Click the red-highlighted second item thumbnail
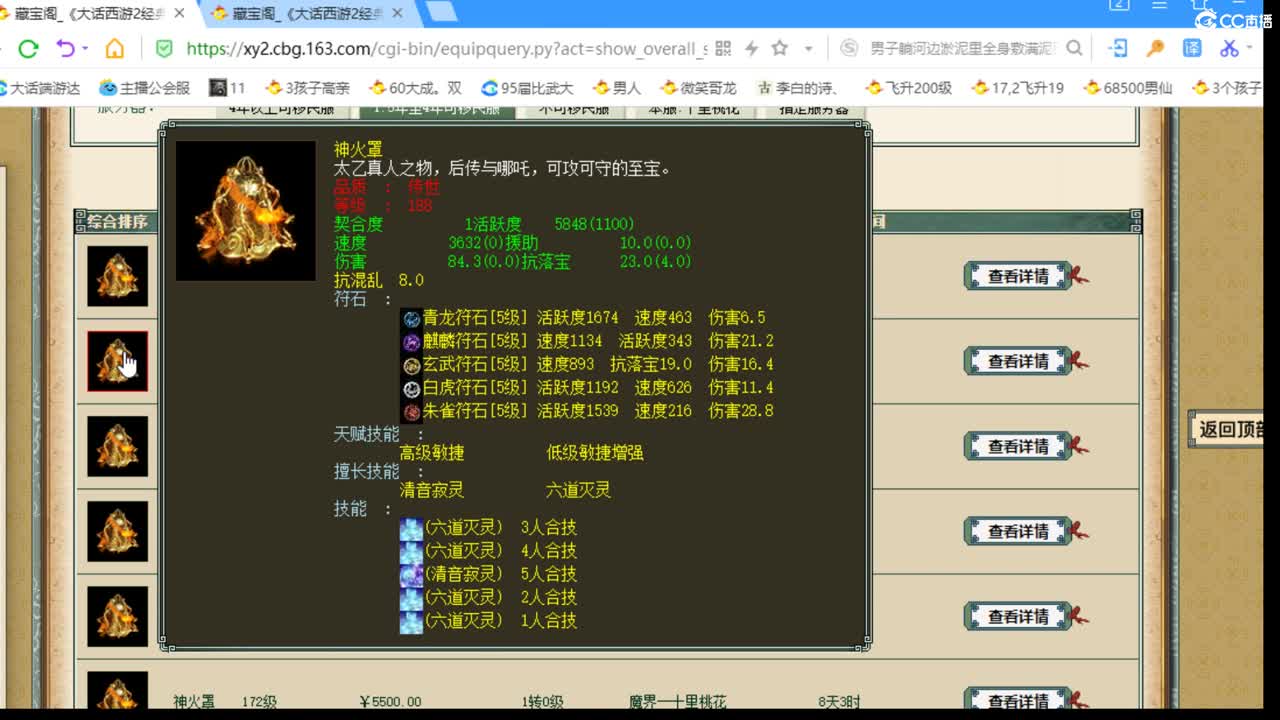This screenshot has height=720, width=1280. (x=117, y=361)
